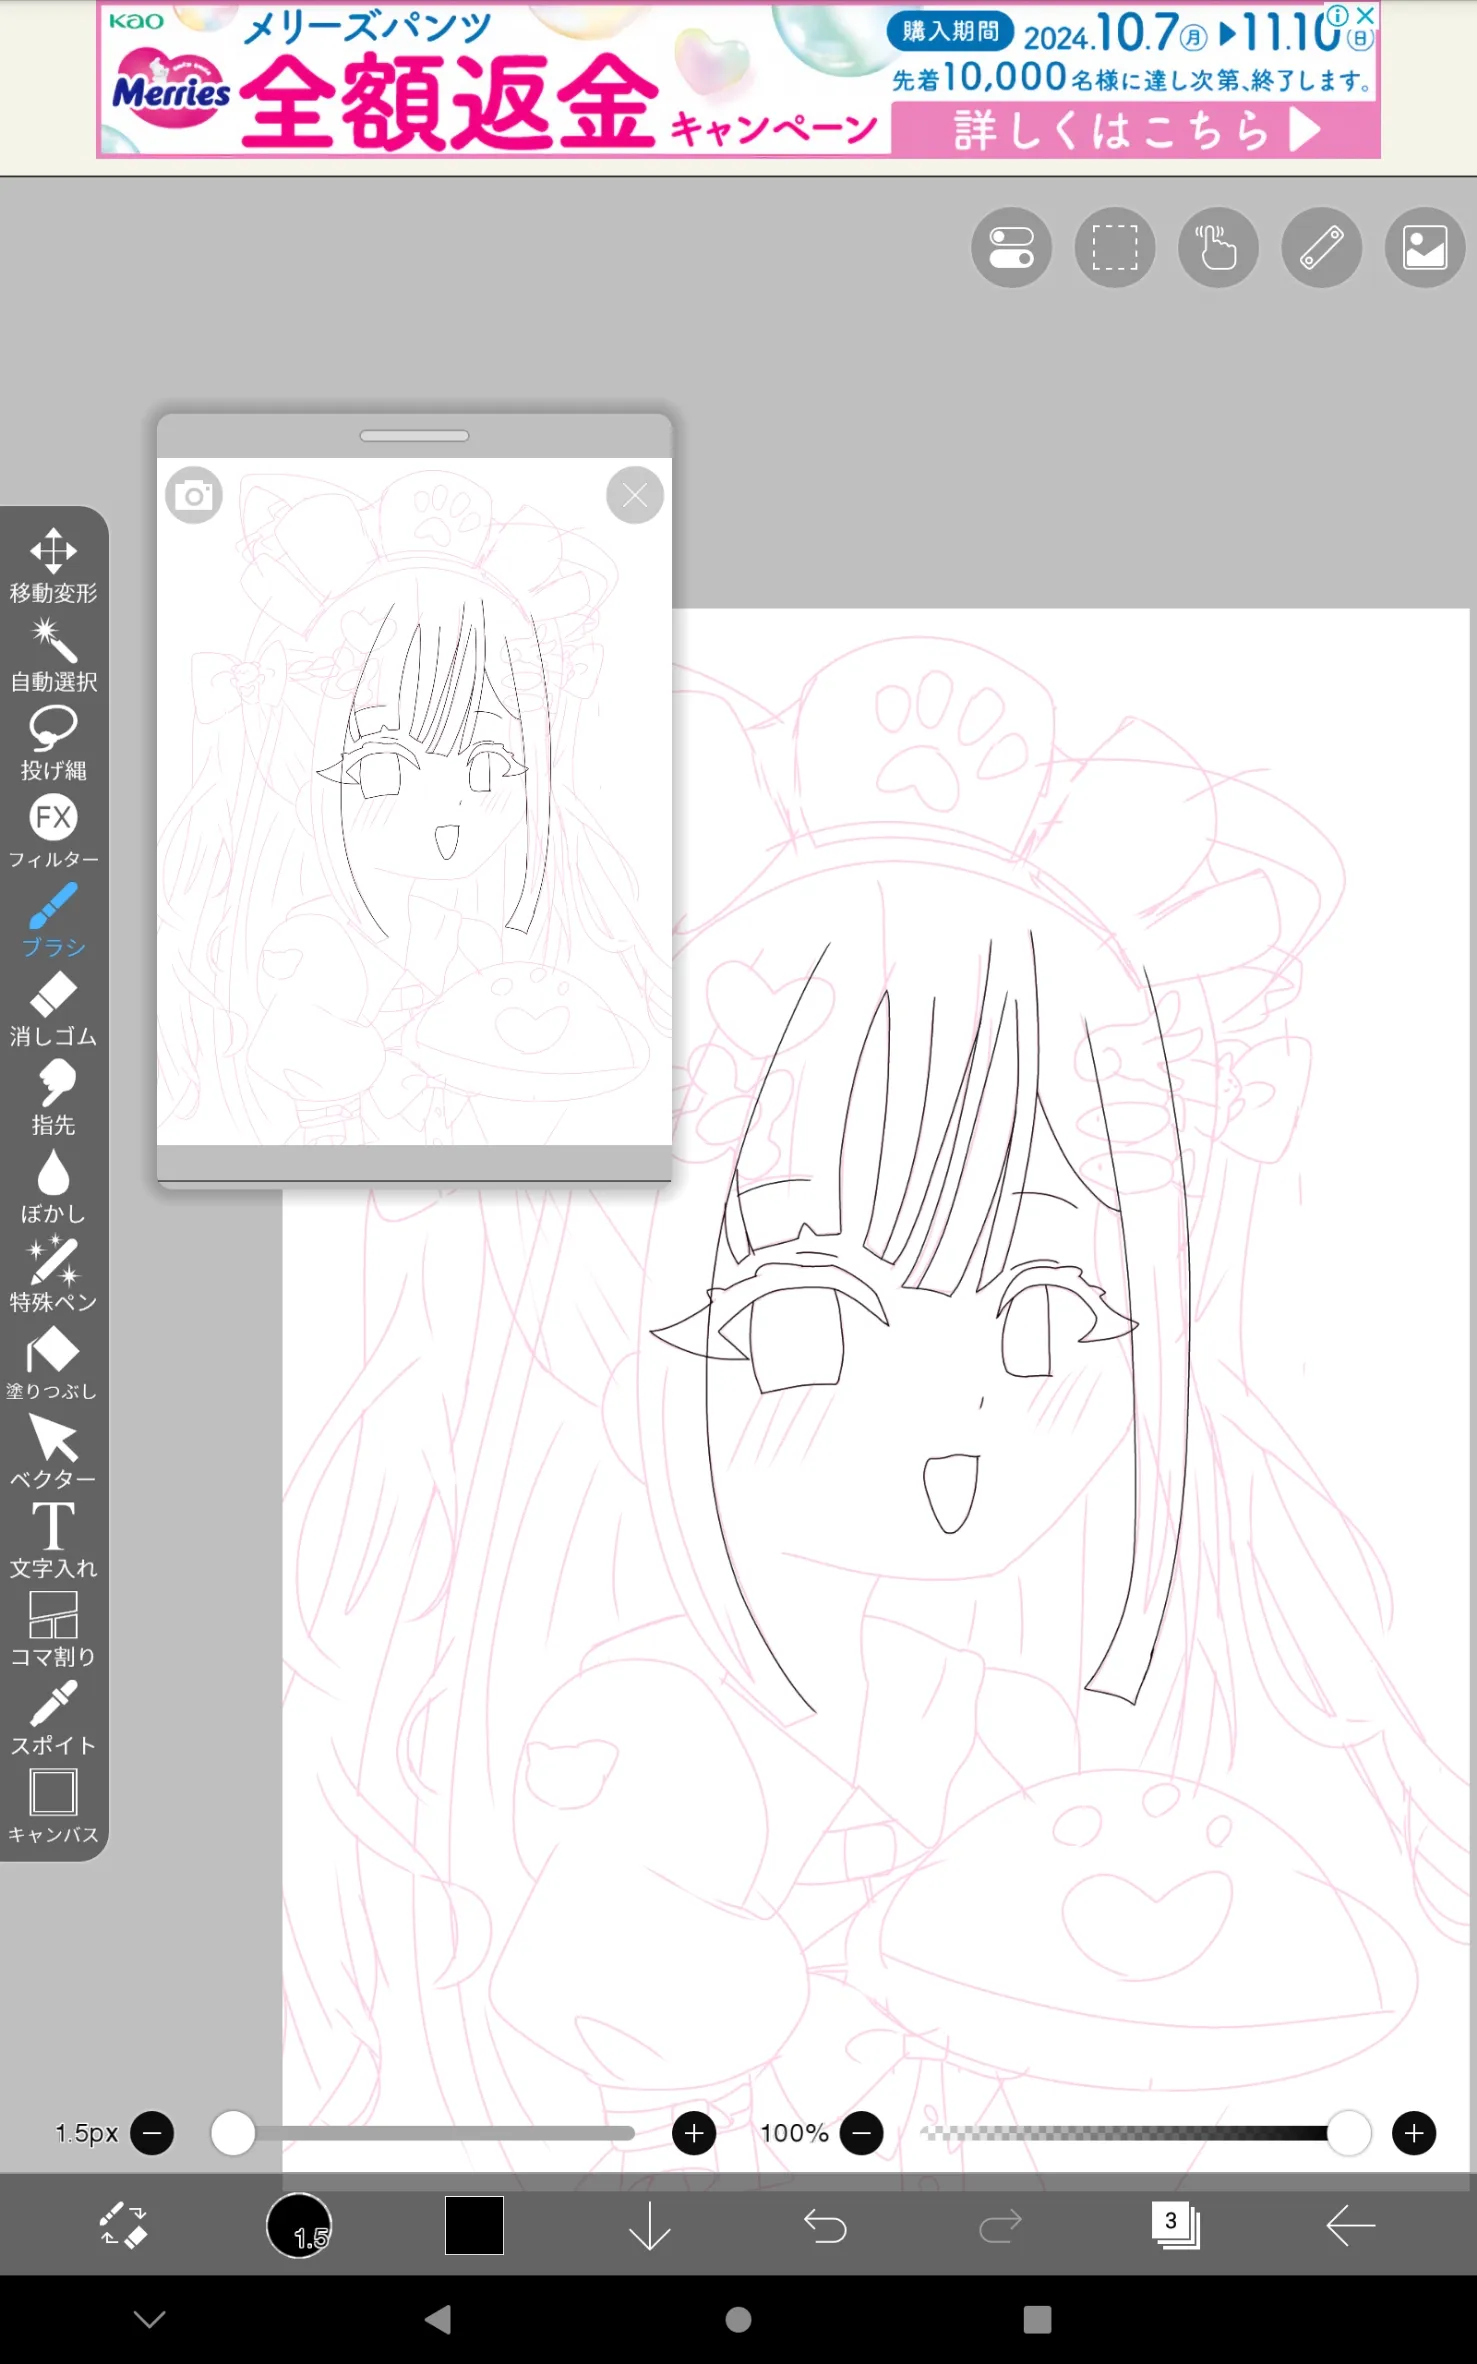Open the black color swatch
The image size is (1477, 2364).
pyautogui.click(x=474, y=2225)
